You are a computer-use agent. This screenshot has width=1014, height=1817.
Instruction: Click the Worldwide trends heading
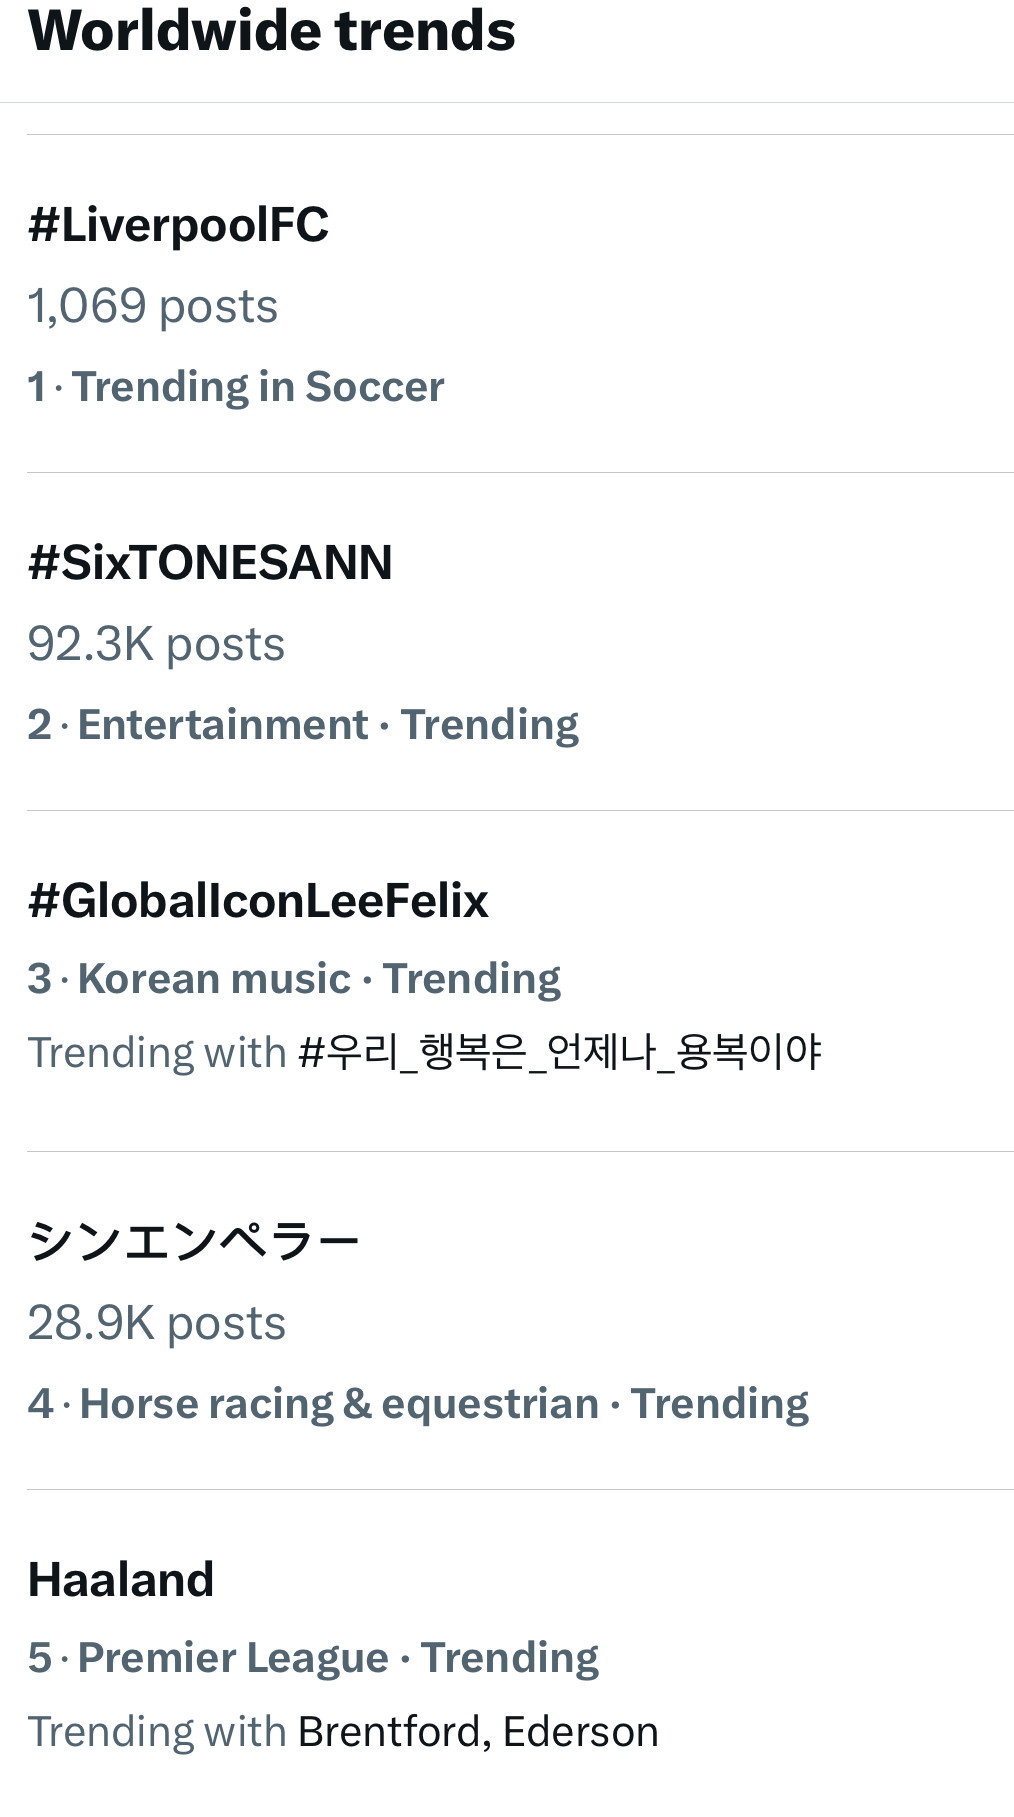pyautogui.click(x=272, y=32)
